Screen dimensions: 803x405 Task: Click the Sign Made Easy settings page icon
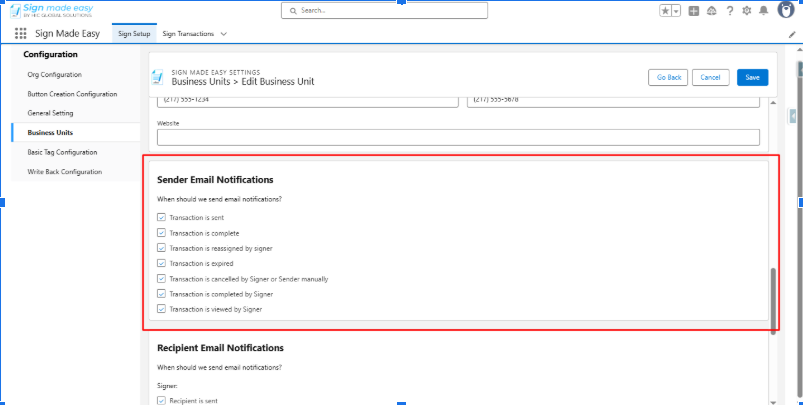coord(157,77)
